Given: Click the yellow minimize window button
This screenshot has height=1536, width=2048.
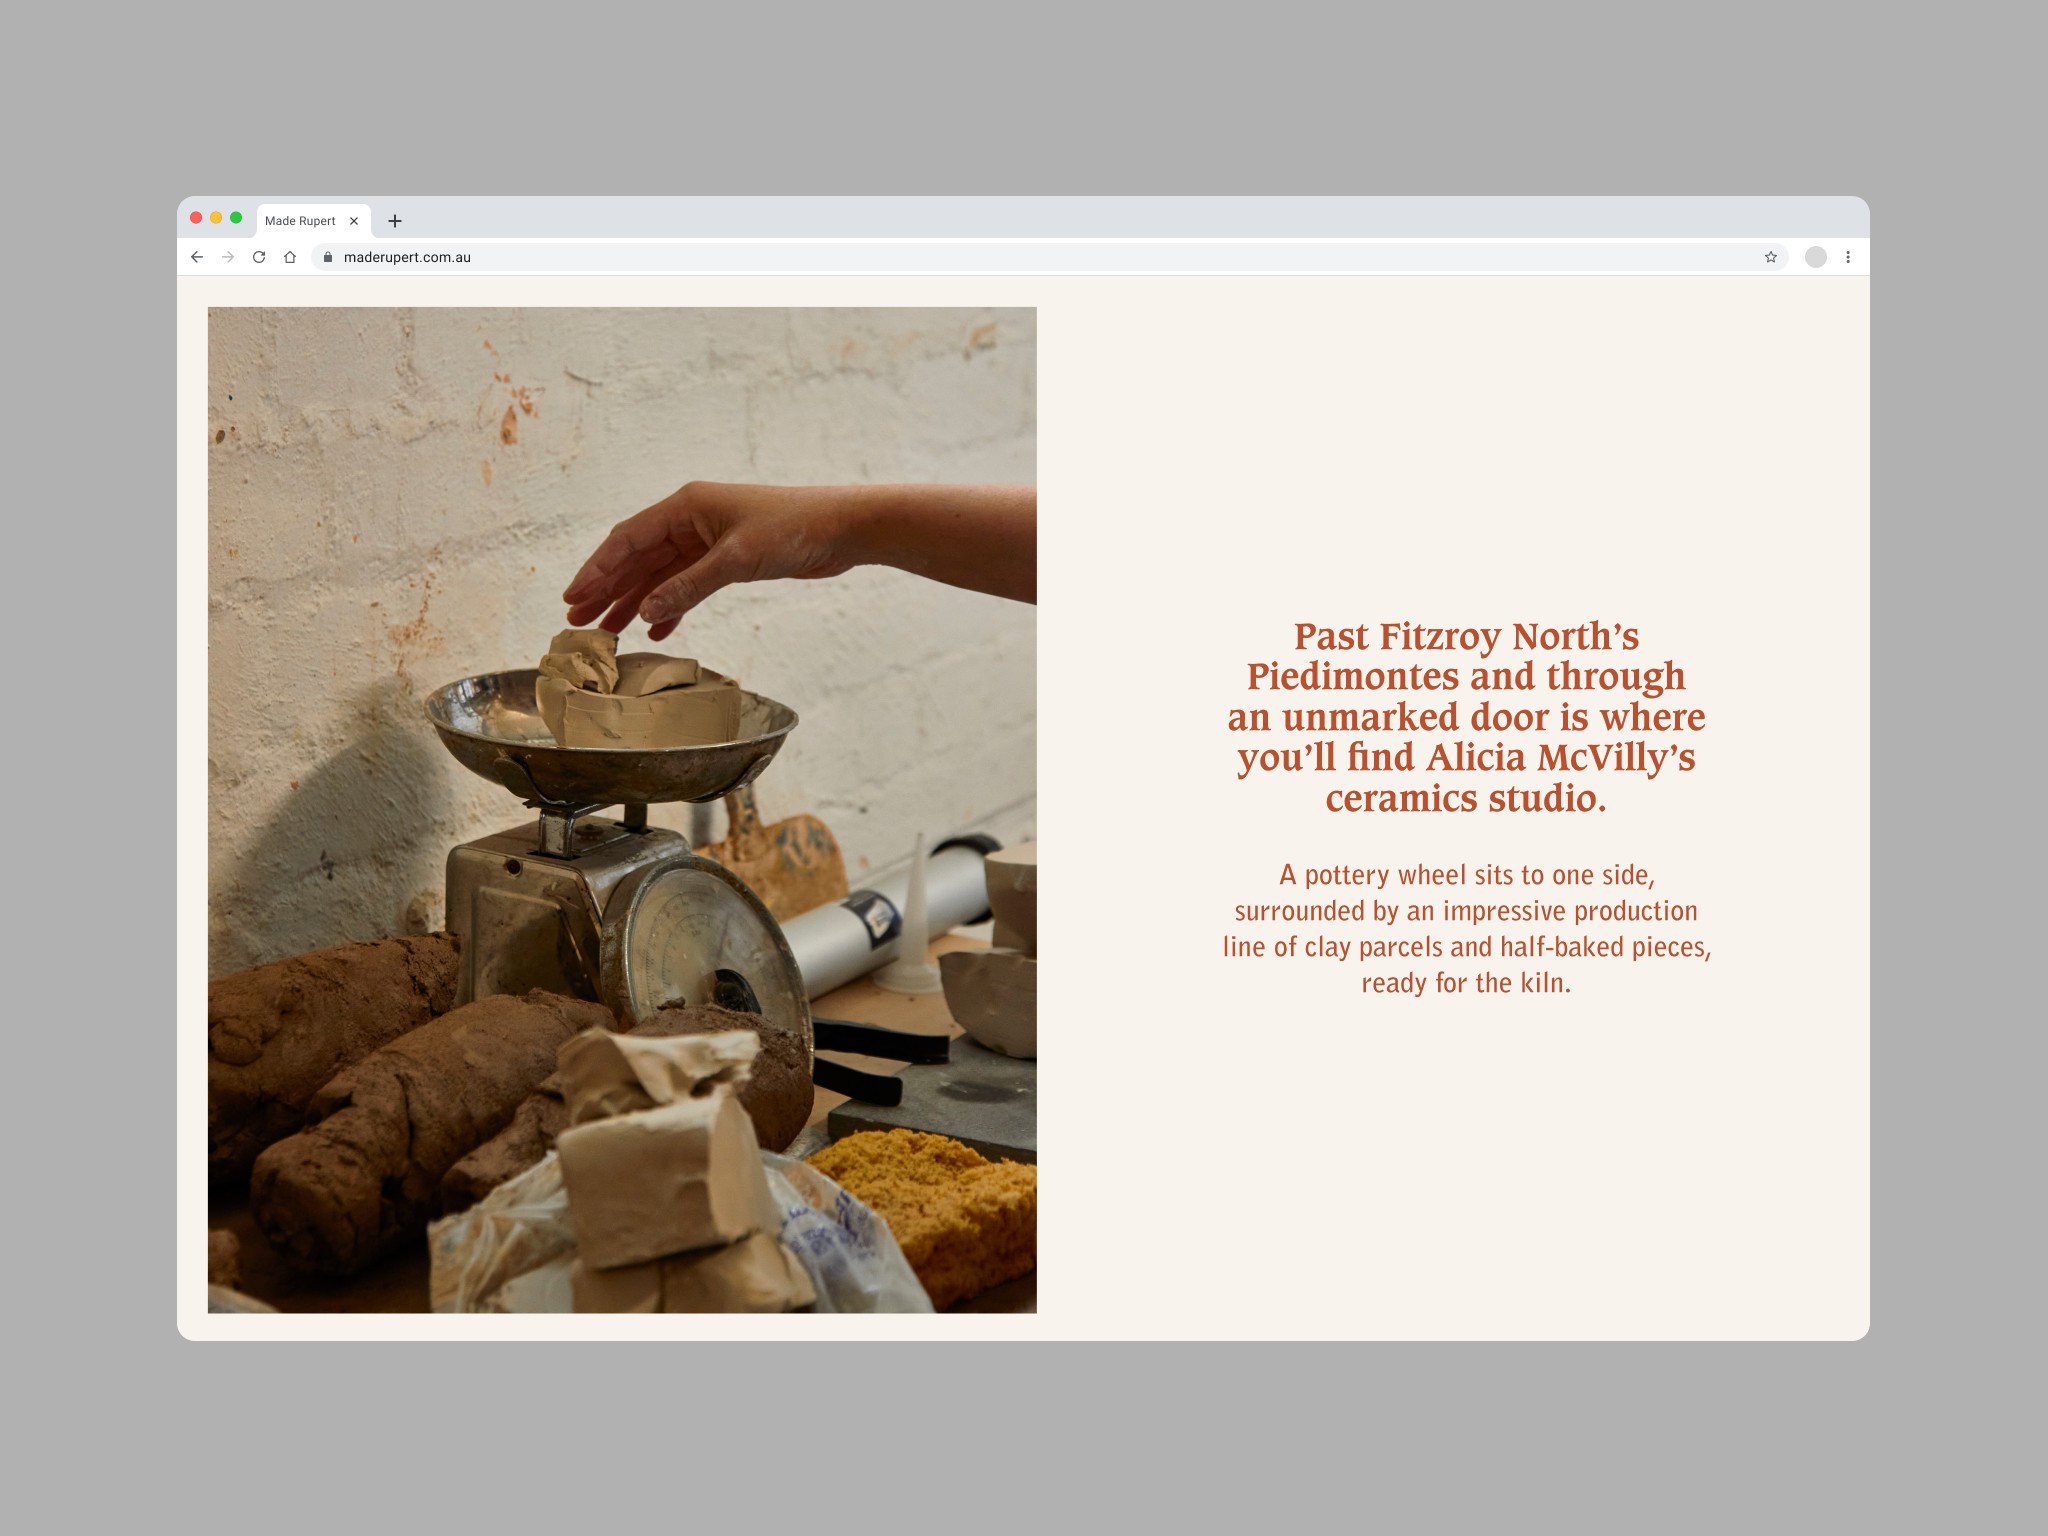Looking at the screenshot, I should pos(216,218).
